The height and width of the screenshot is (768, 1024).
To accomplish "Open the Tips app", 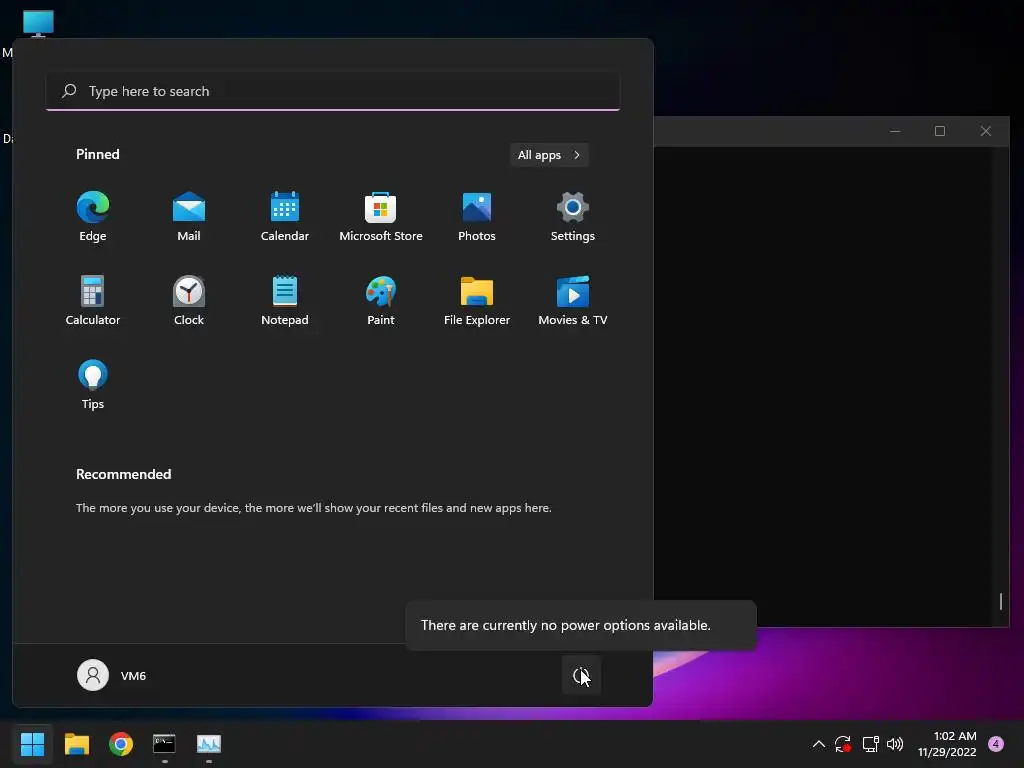I will click(93, 385).
